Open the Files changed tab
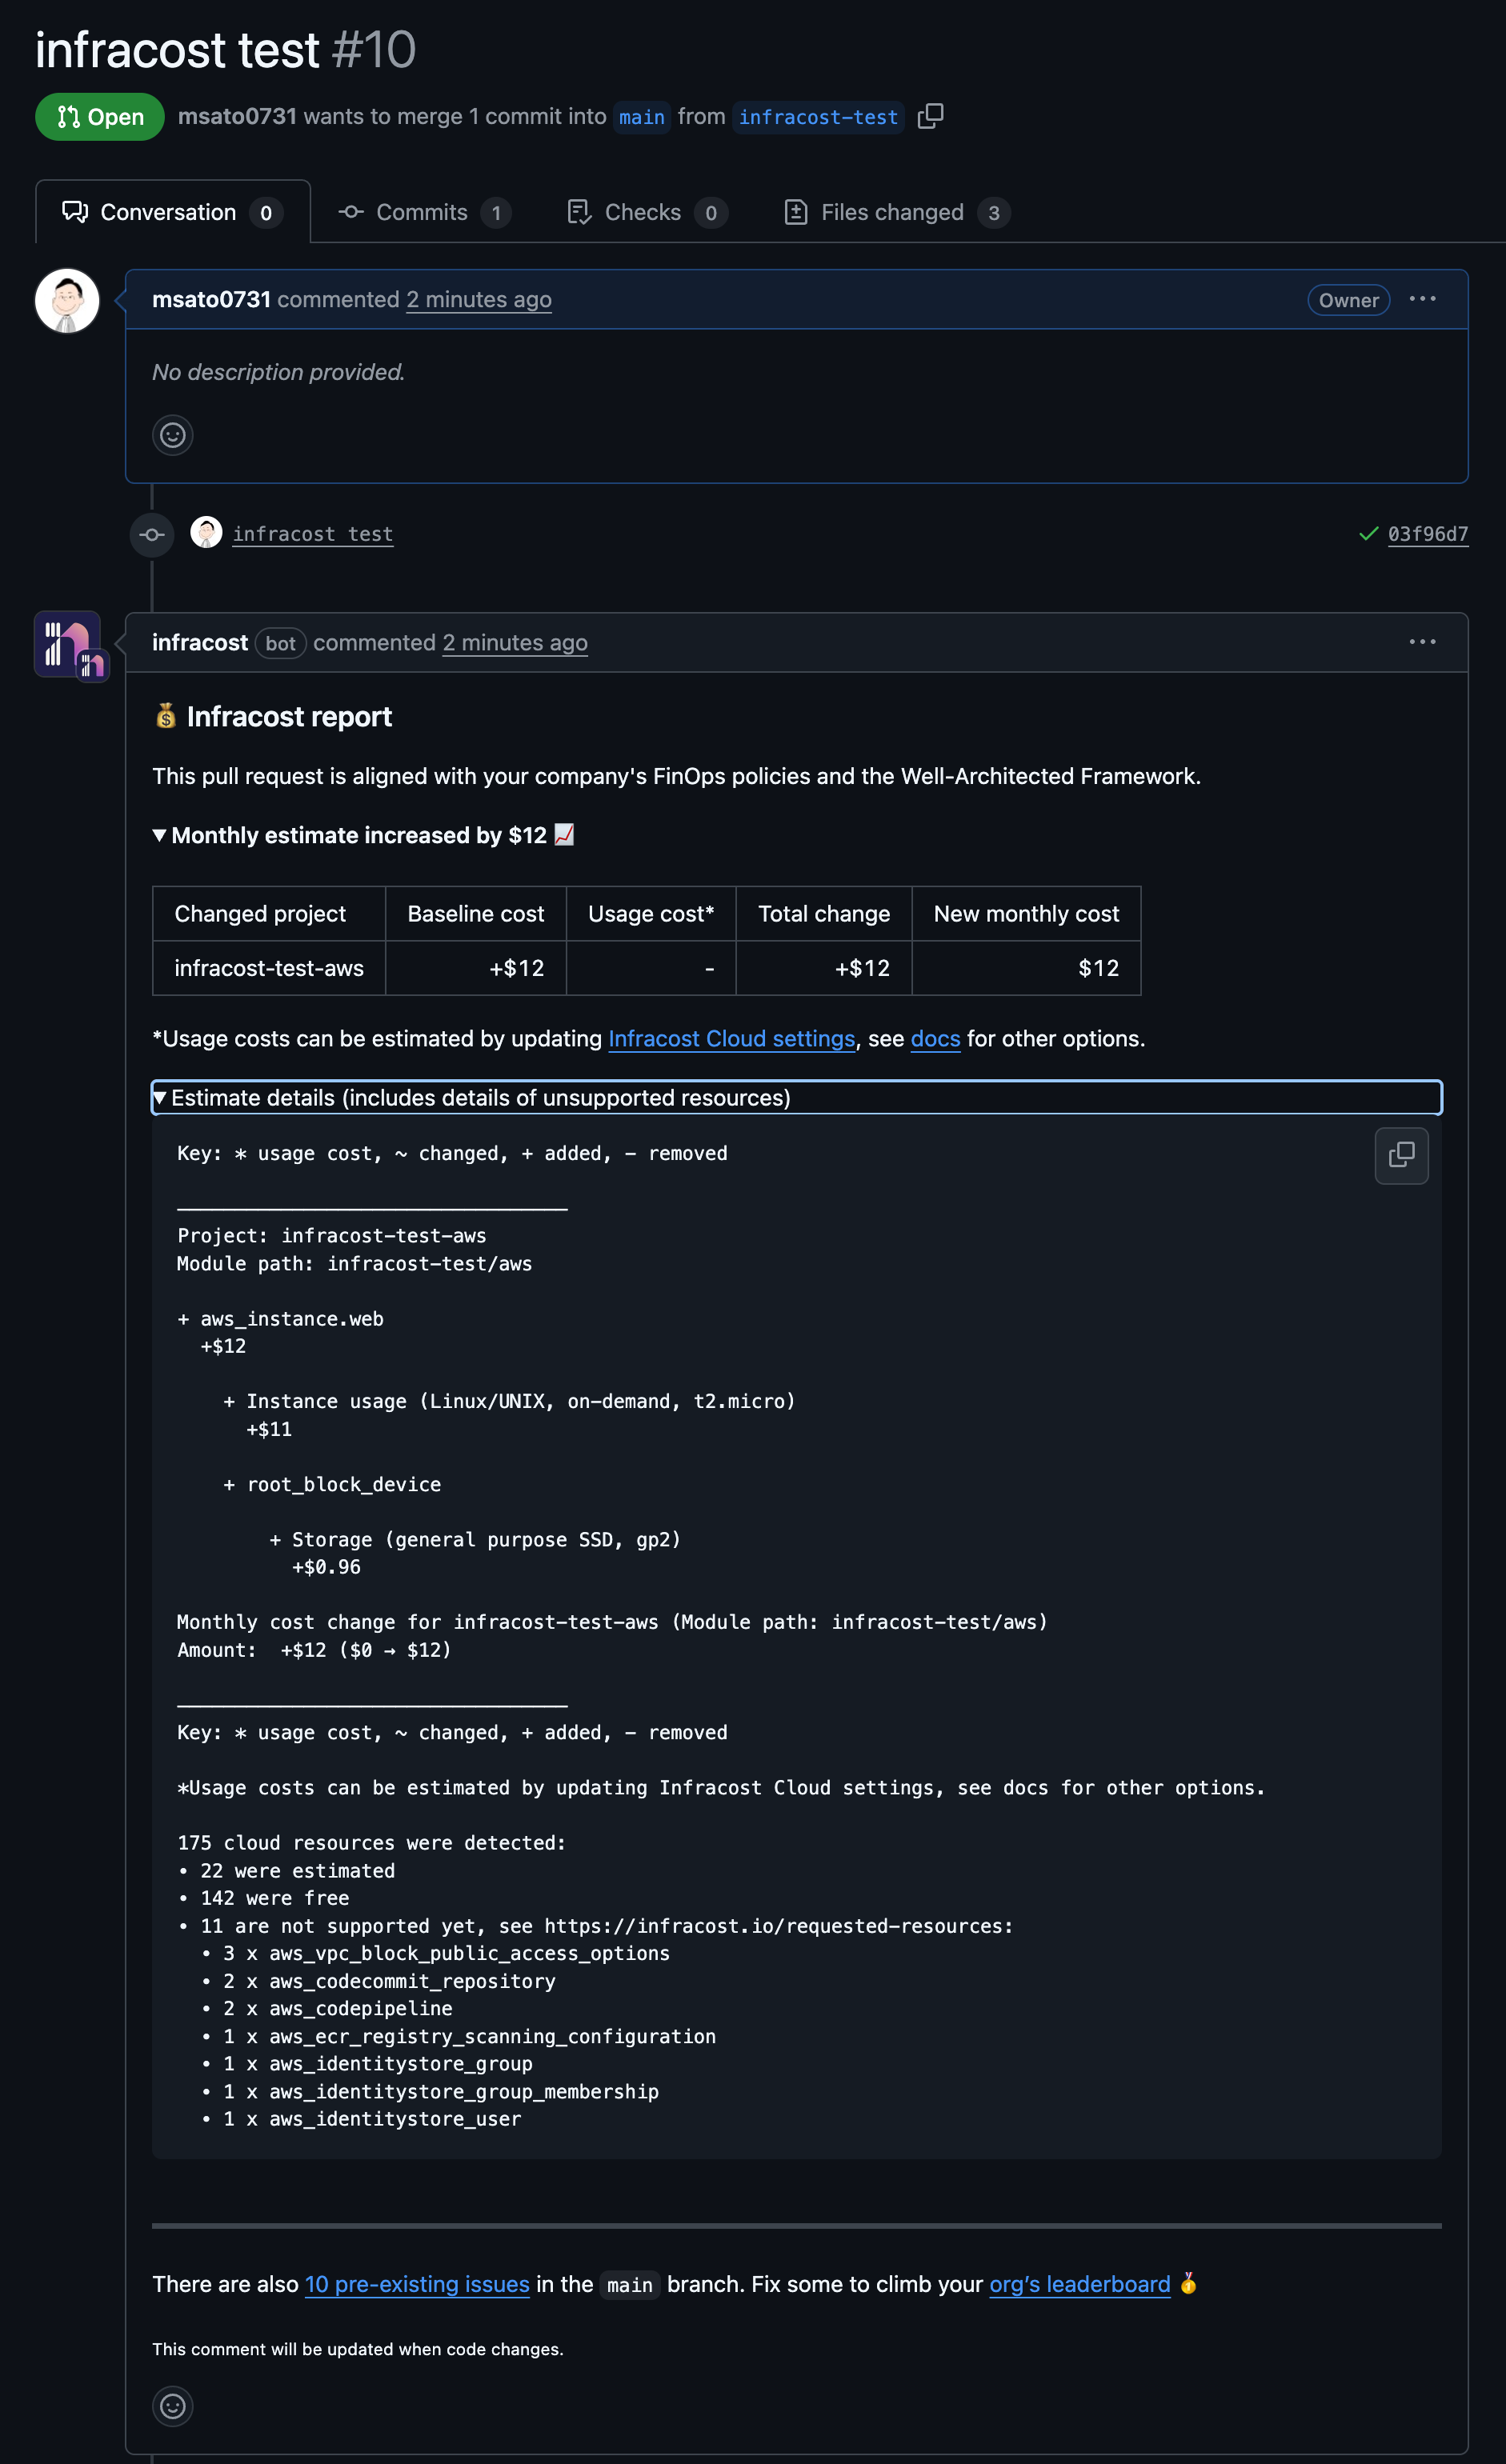 [x=896, y=212]
